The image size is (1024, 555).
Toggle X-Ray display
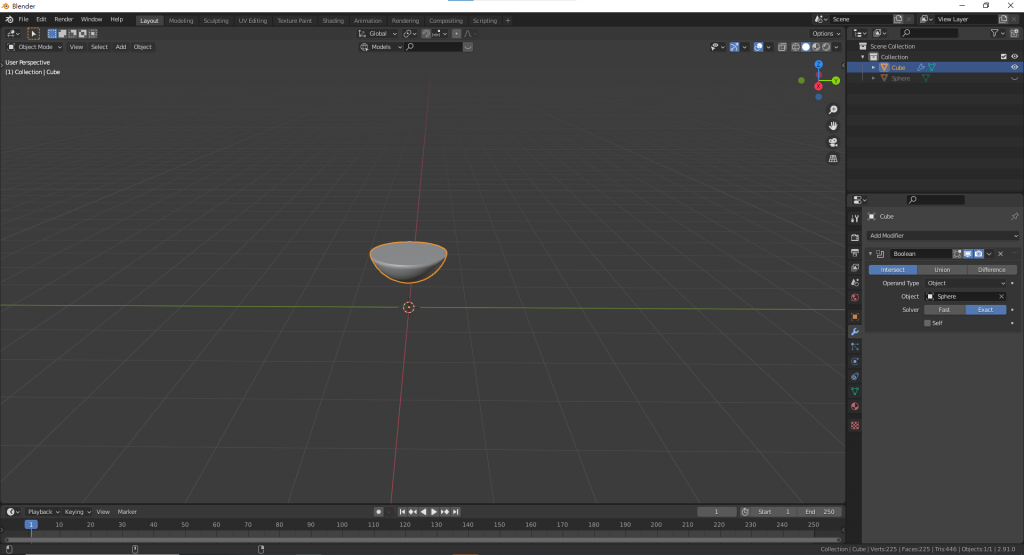click(x=782, y=47)
